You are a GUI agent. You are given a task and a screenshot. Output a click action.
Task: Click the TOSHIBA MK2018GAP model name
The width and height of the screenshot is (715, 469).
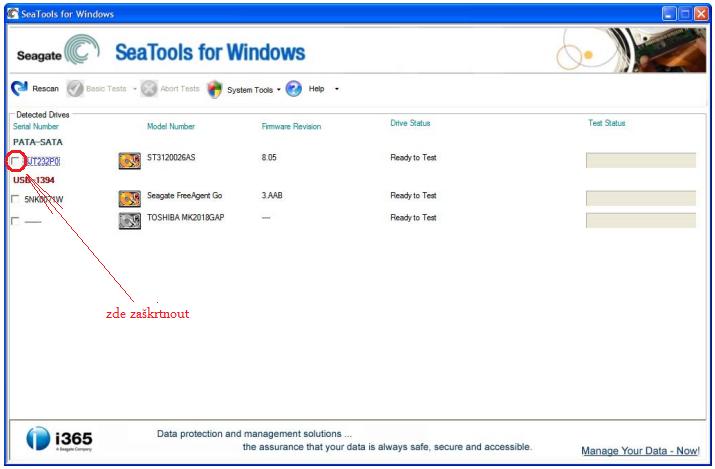click(x=186, y=217)
